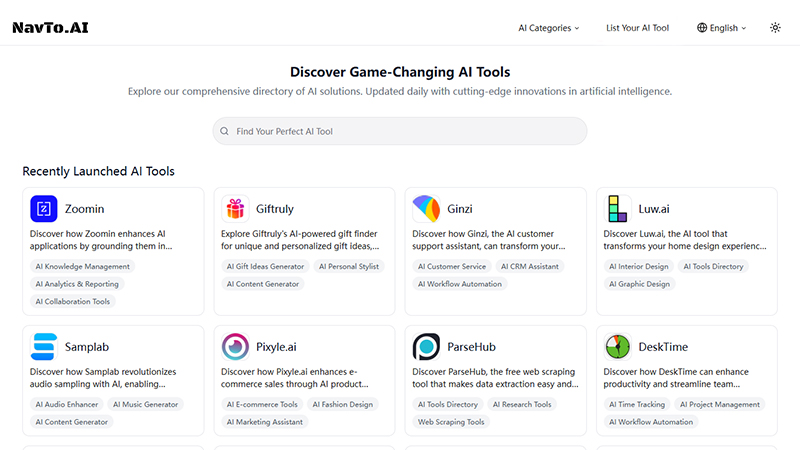Click the NavTo.AI site logo

coord(50,28)
